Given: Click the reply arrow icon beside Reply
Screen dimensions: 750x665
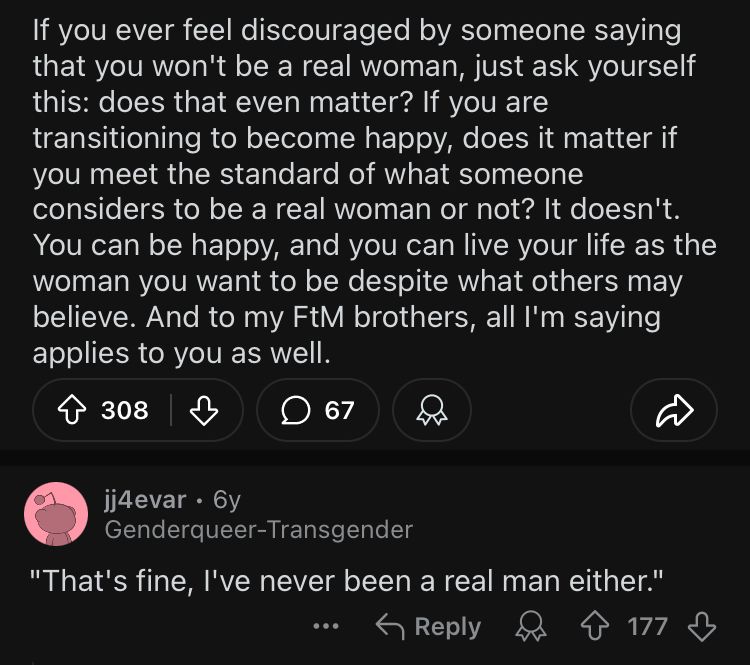Looking at the screenshot, I should [390, 627].
